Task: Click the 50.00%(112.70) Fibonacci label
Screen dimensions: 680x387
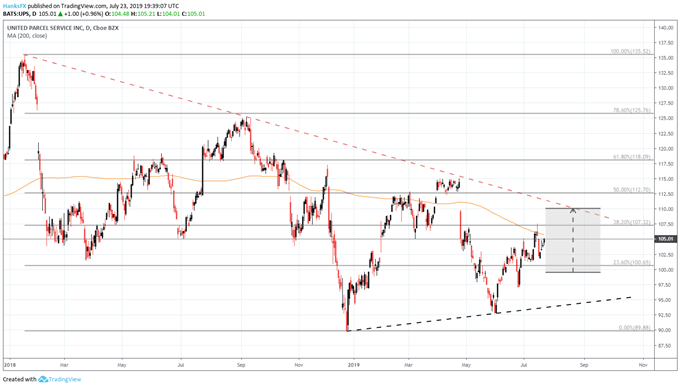Action: point(632,190)
